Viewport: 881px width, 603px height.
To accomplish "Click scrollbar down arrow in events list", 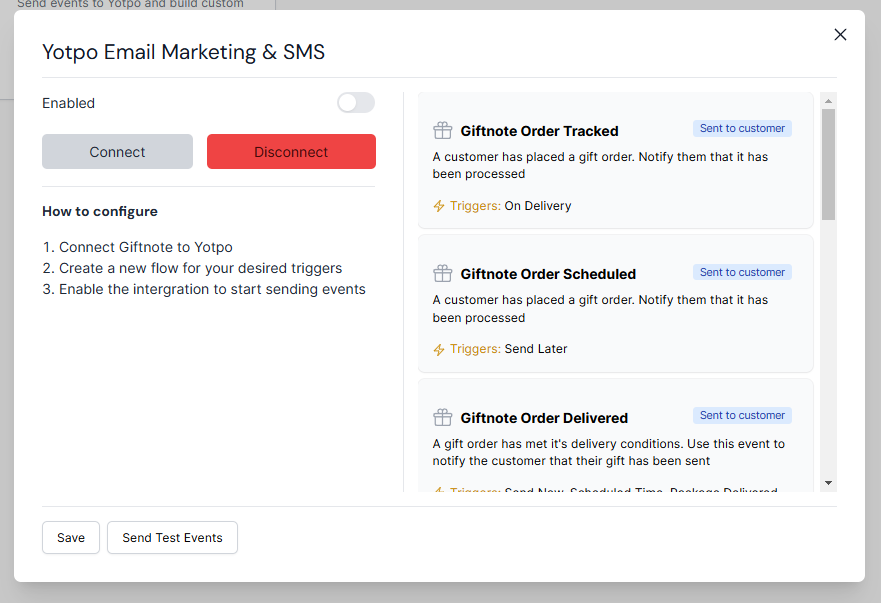I will point(828,483).
